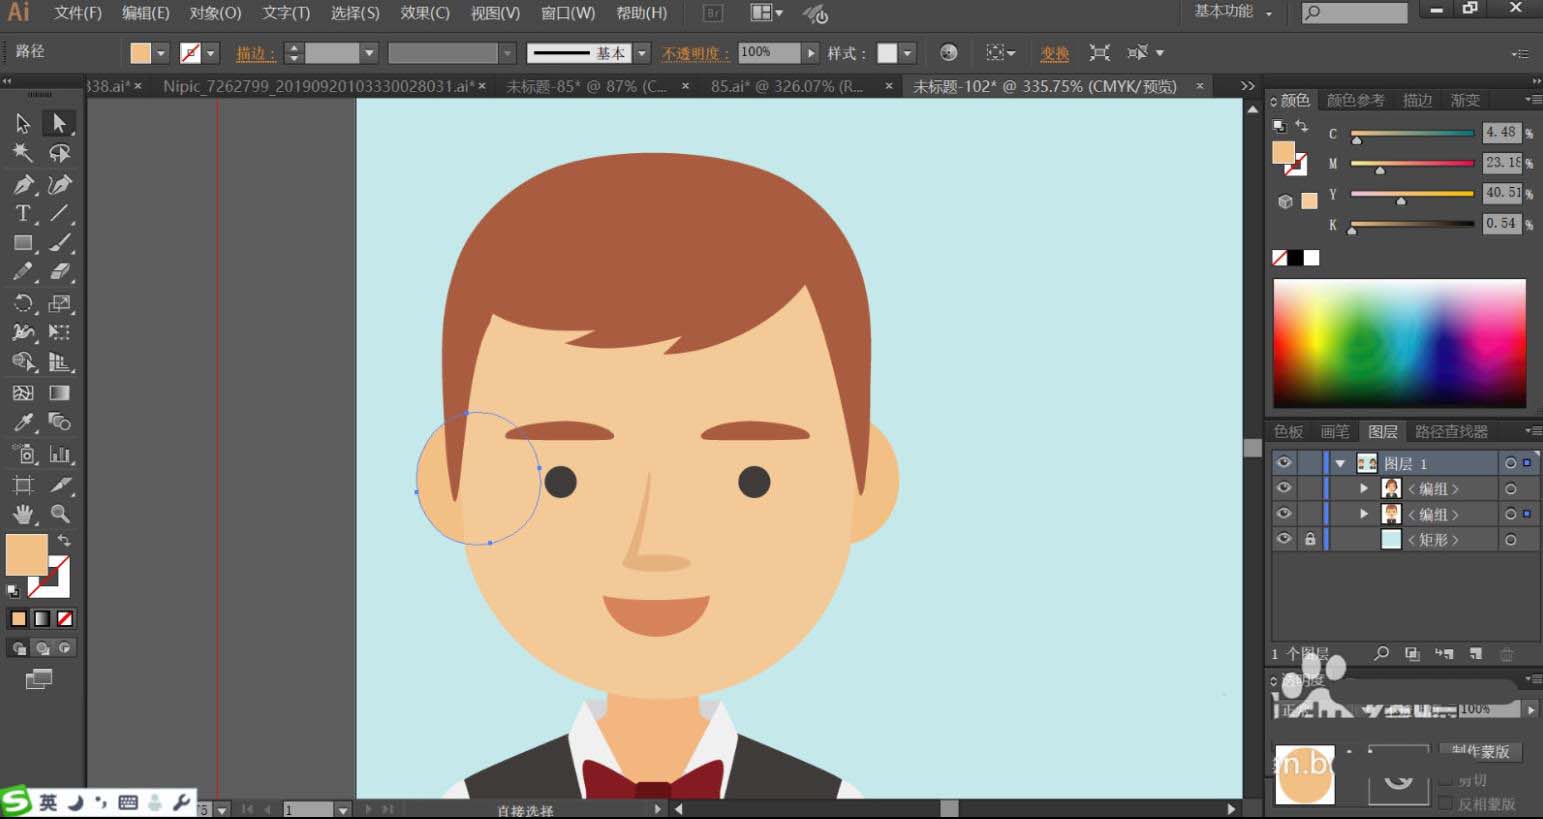Activate the Zoom tool
The height and width of the screenshot is (819, 1543).
coord(60,514)
